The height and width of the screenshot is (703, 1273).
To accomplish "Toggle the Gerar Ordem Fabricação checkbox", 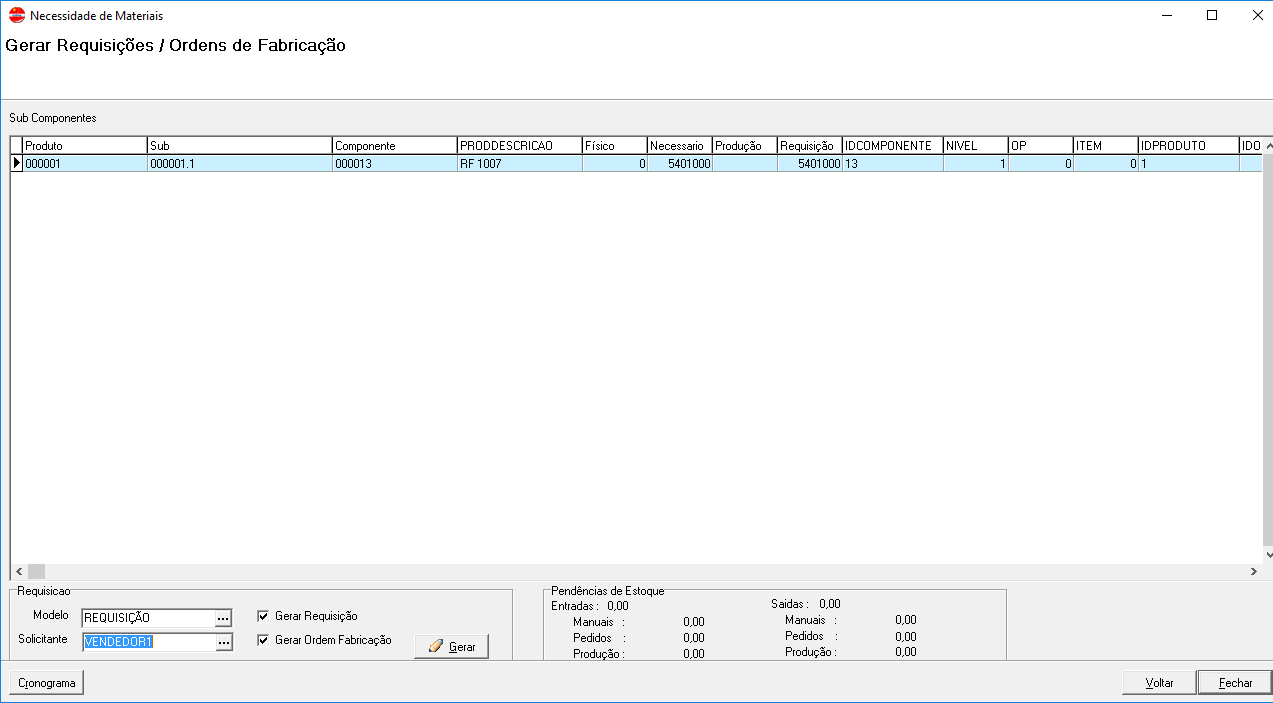I will coord(264,640).
